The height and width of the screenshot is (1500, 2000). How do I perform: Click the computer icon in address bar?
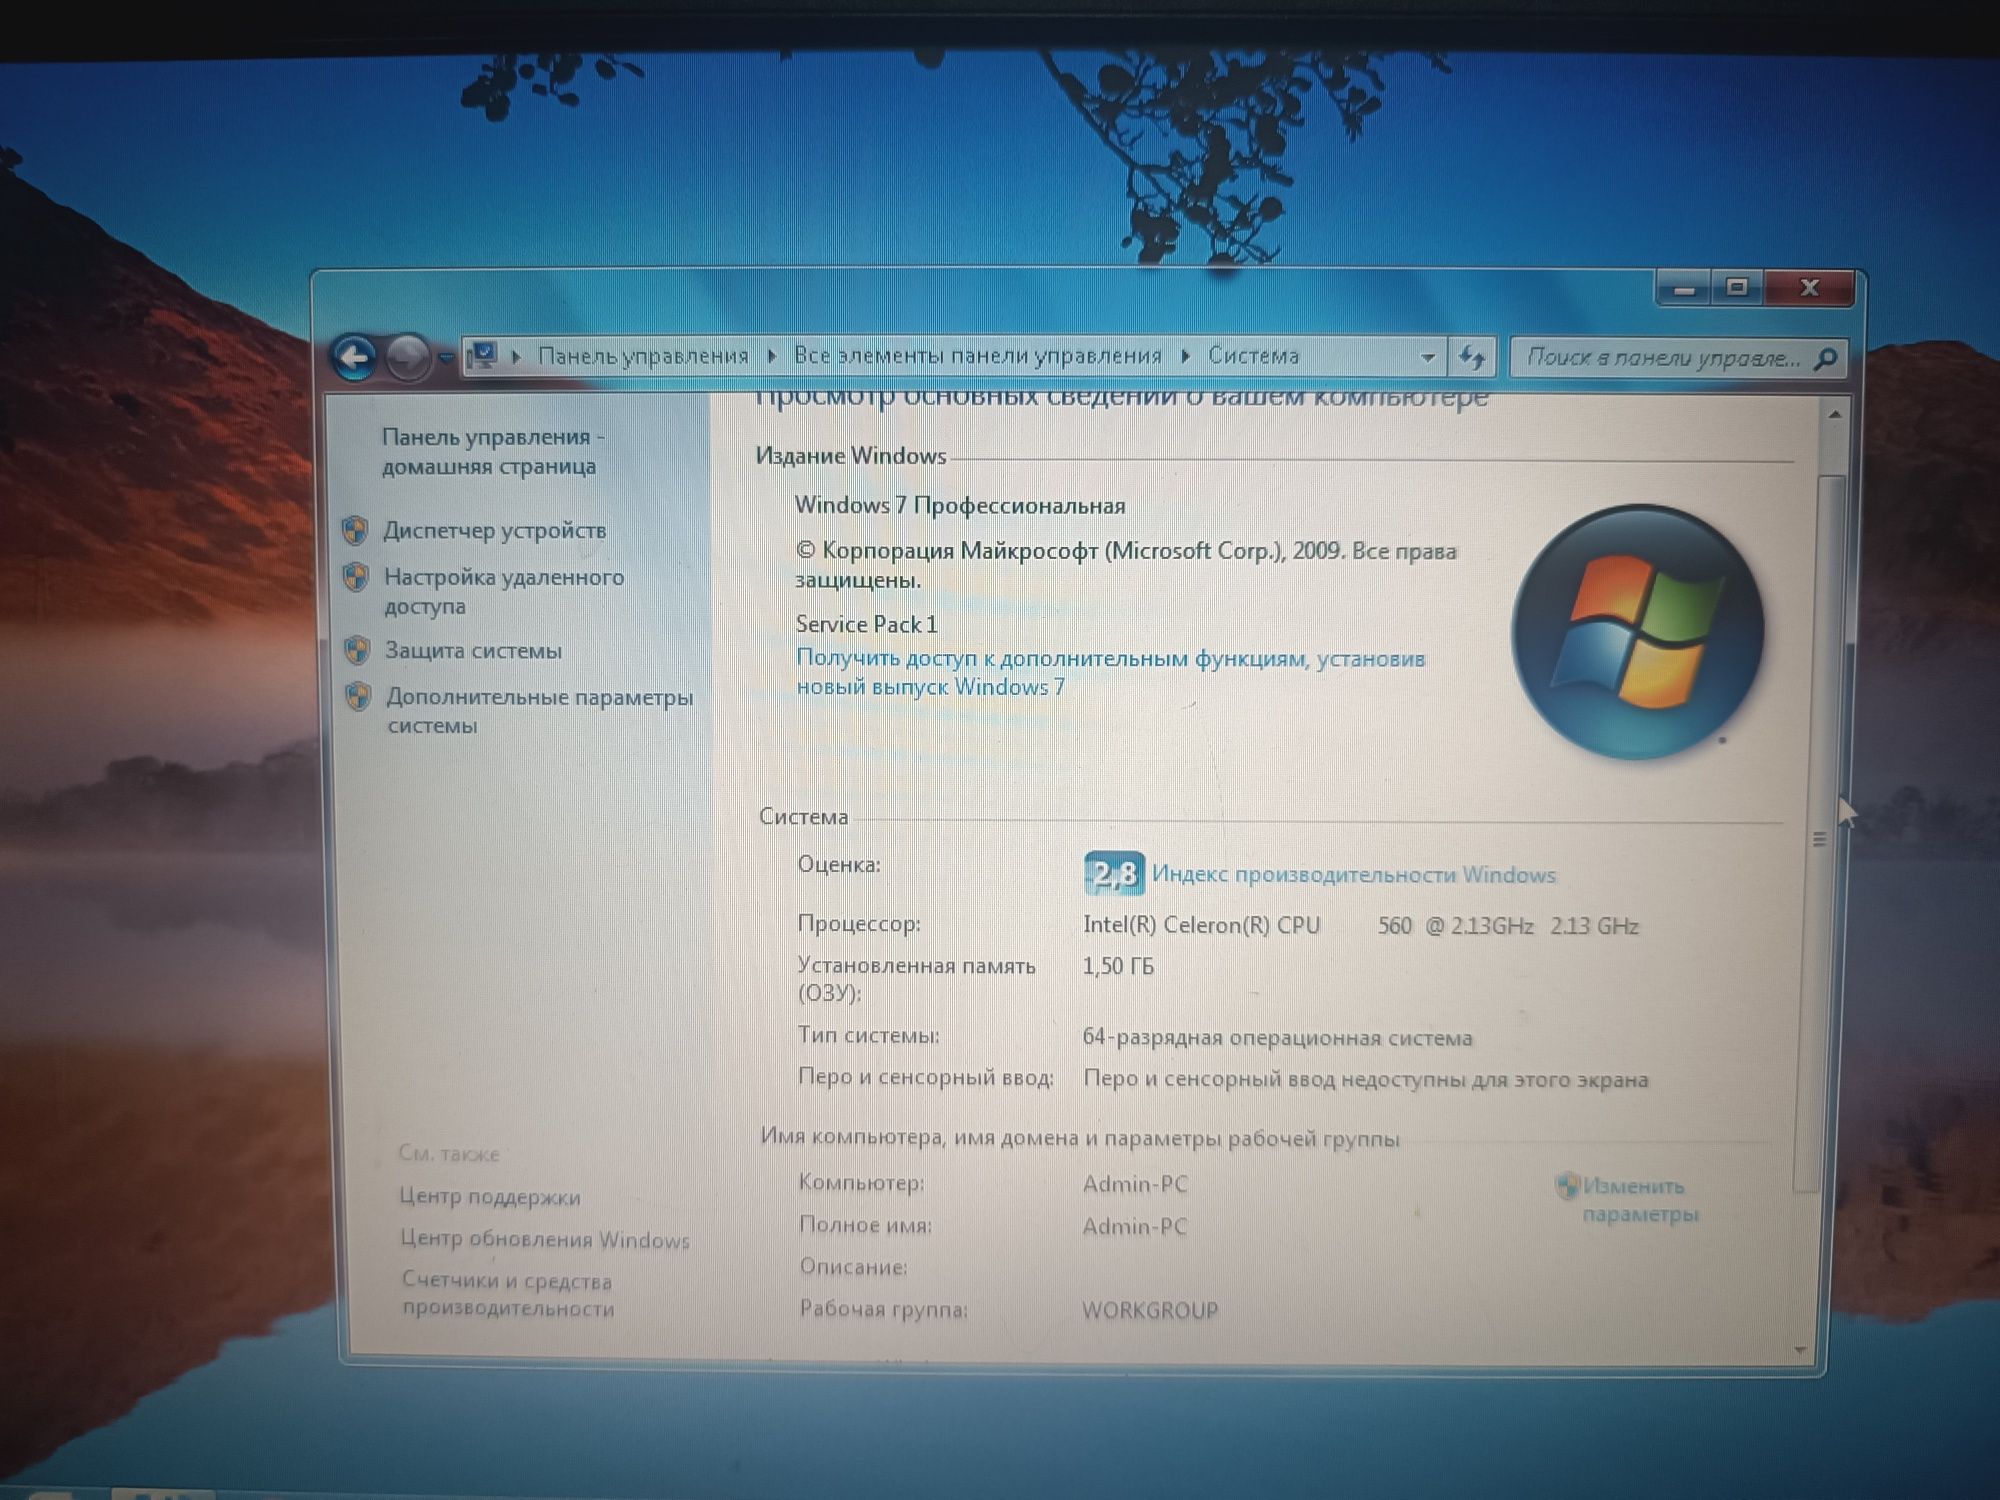point(484,355)
